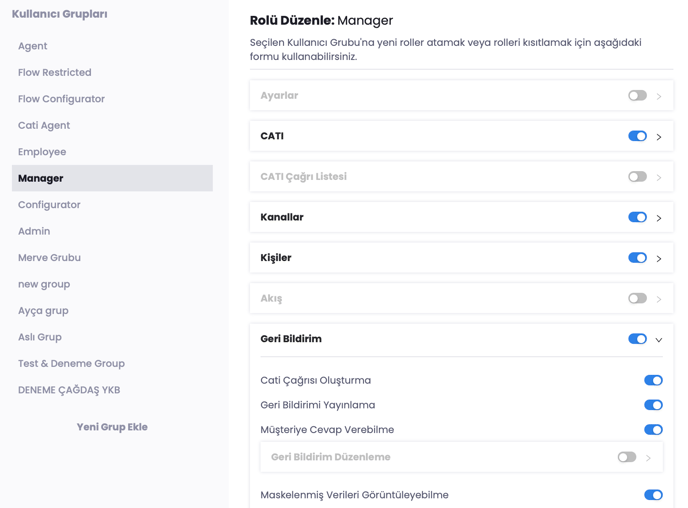This screenshot has height=508, width=688.
Task: Click Yeni Grup Ekle button
Action: point(112,427)
